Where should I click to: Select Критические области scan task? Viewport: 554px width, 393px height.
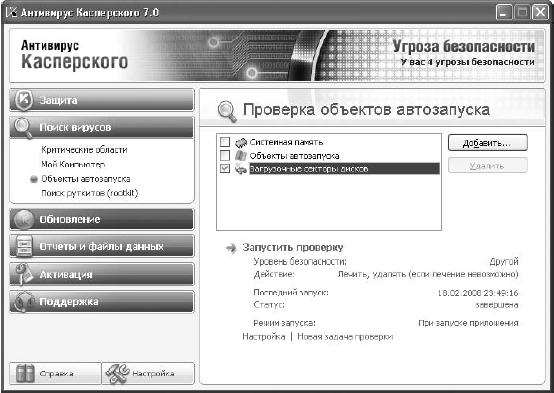coord(84,150)
